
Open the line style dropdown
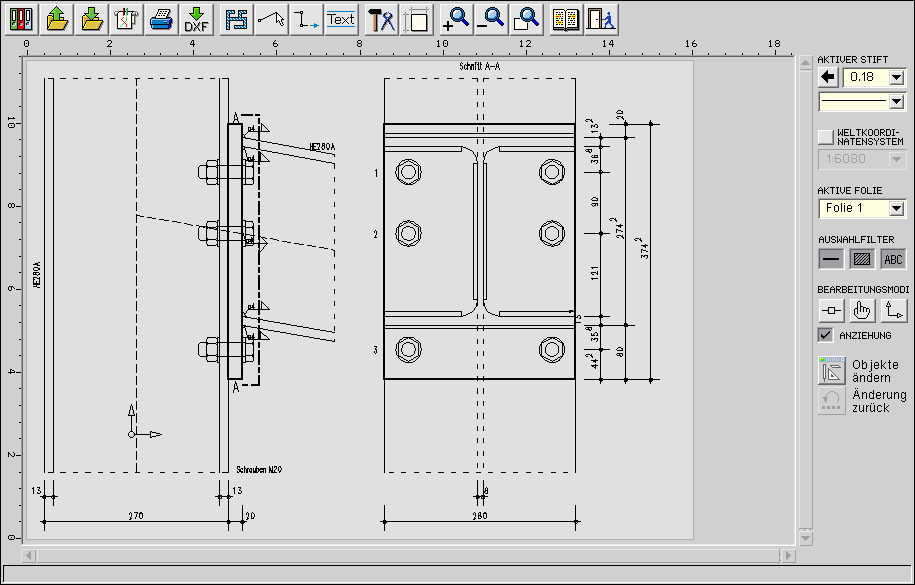tap(896, 101)
